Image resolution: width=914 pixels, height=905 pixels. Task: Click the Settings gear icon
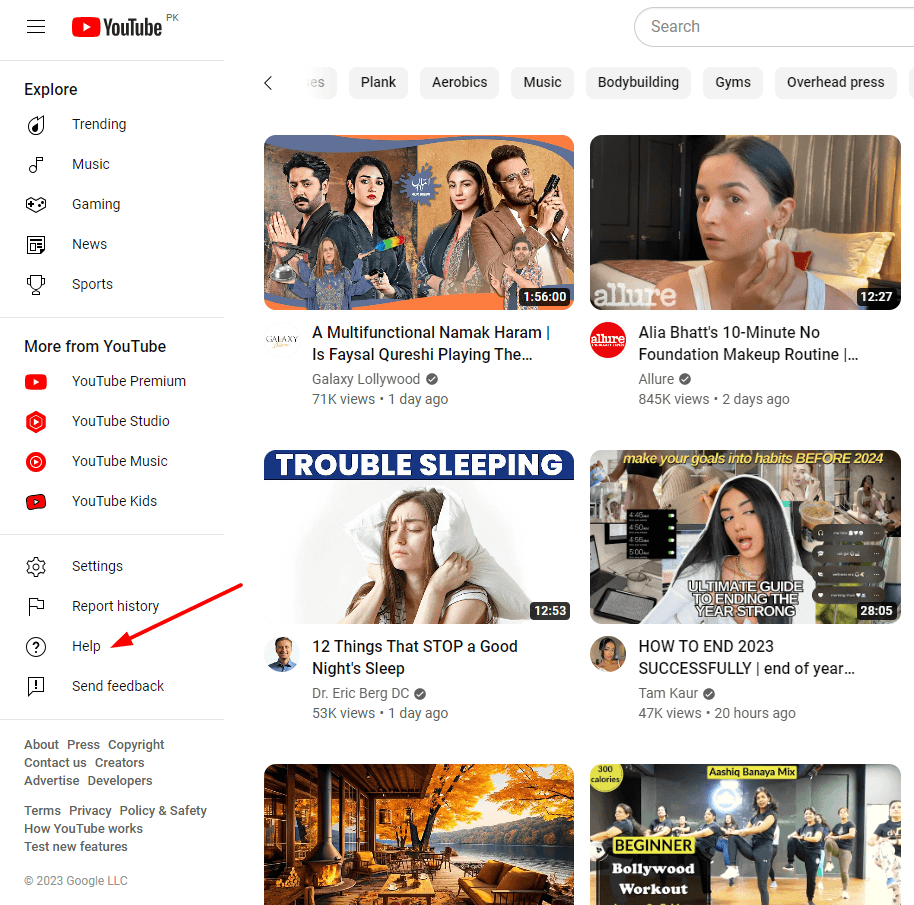click(x=36, y=566)
